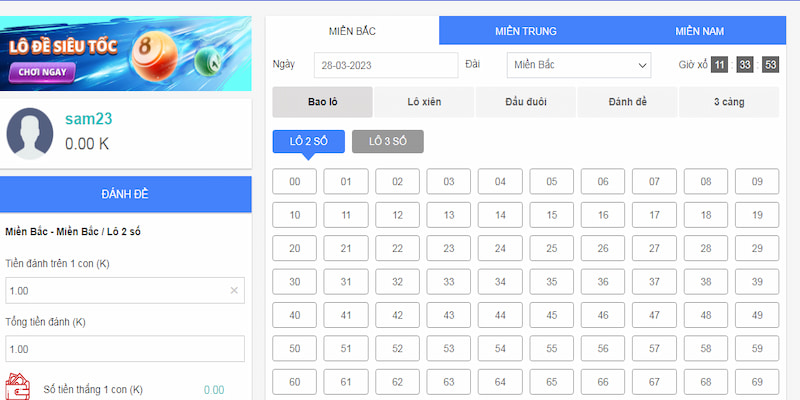Select number 36 box
This screenshot has height=400, width=800.
point(603,282)
